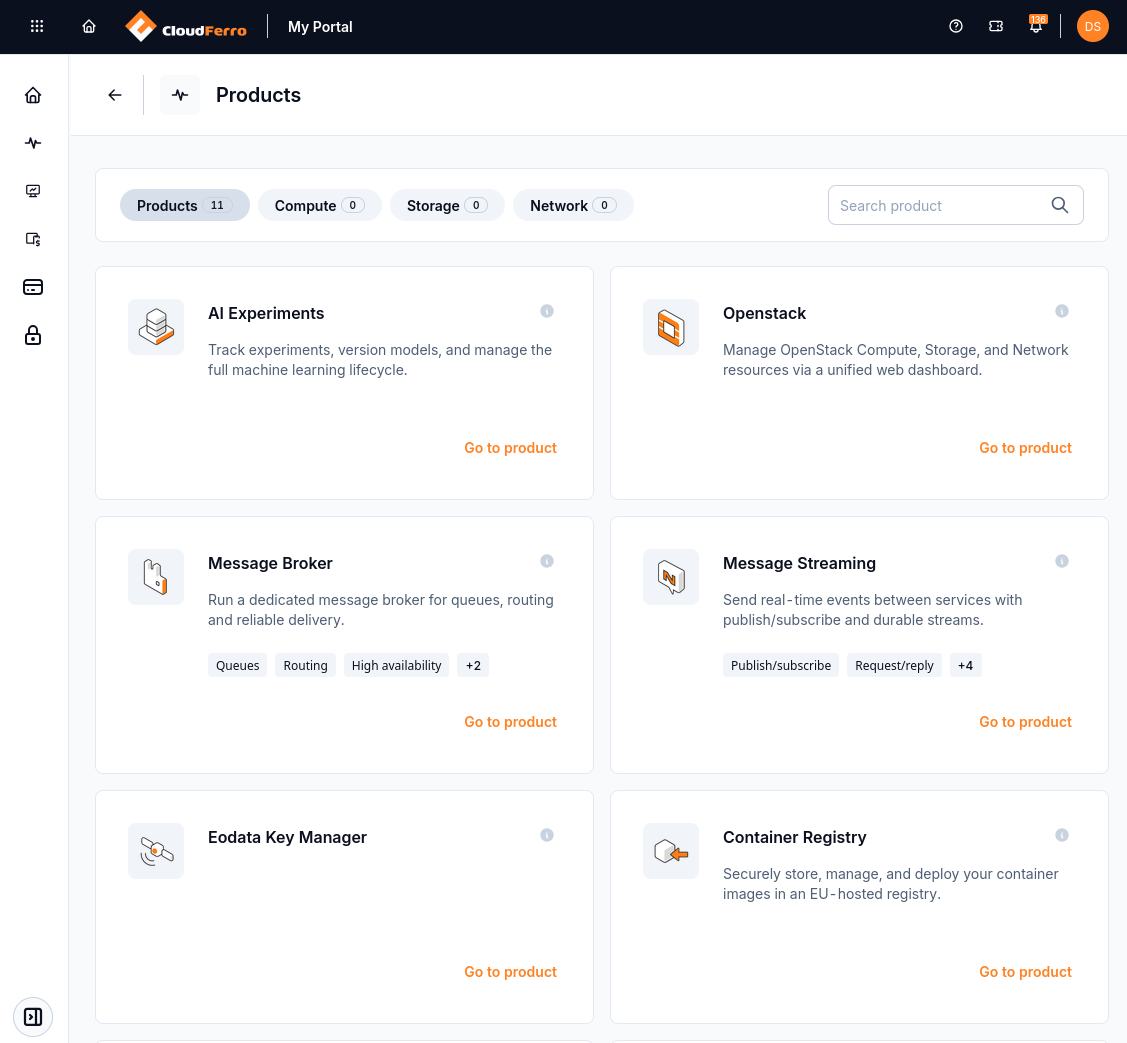The height and width of the screenshot is (1043, 1127).
Task: Expand the sidebar panel toggle
Action: pyautogui.click(x=33, y=1017)
